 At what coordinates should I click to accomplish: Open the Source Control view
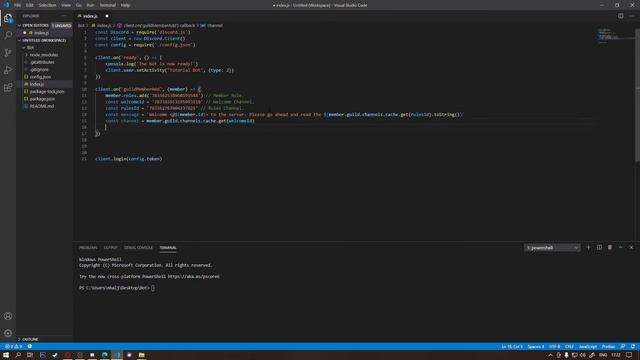pos(8,53)
